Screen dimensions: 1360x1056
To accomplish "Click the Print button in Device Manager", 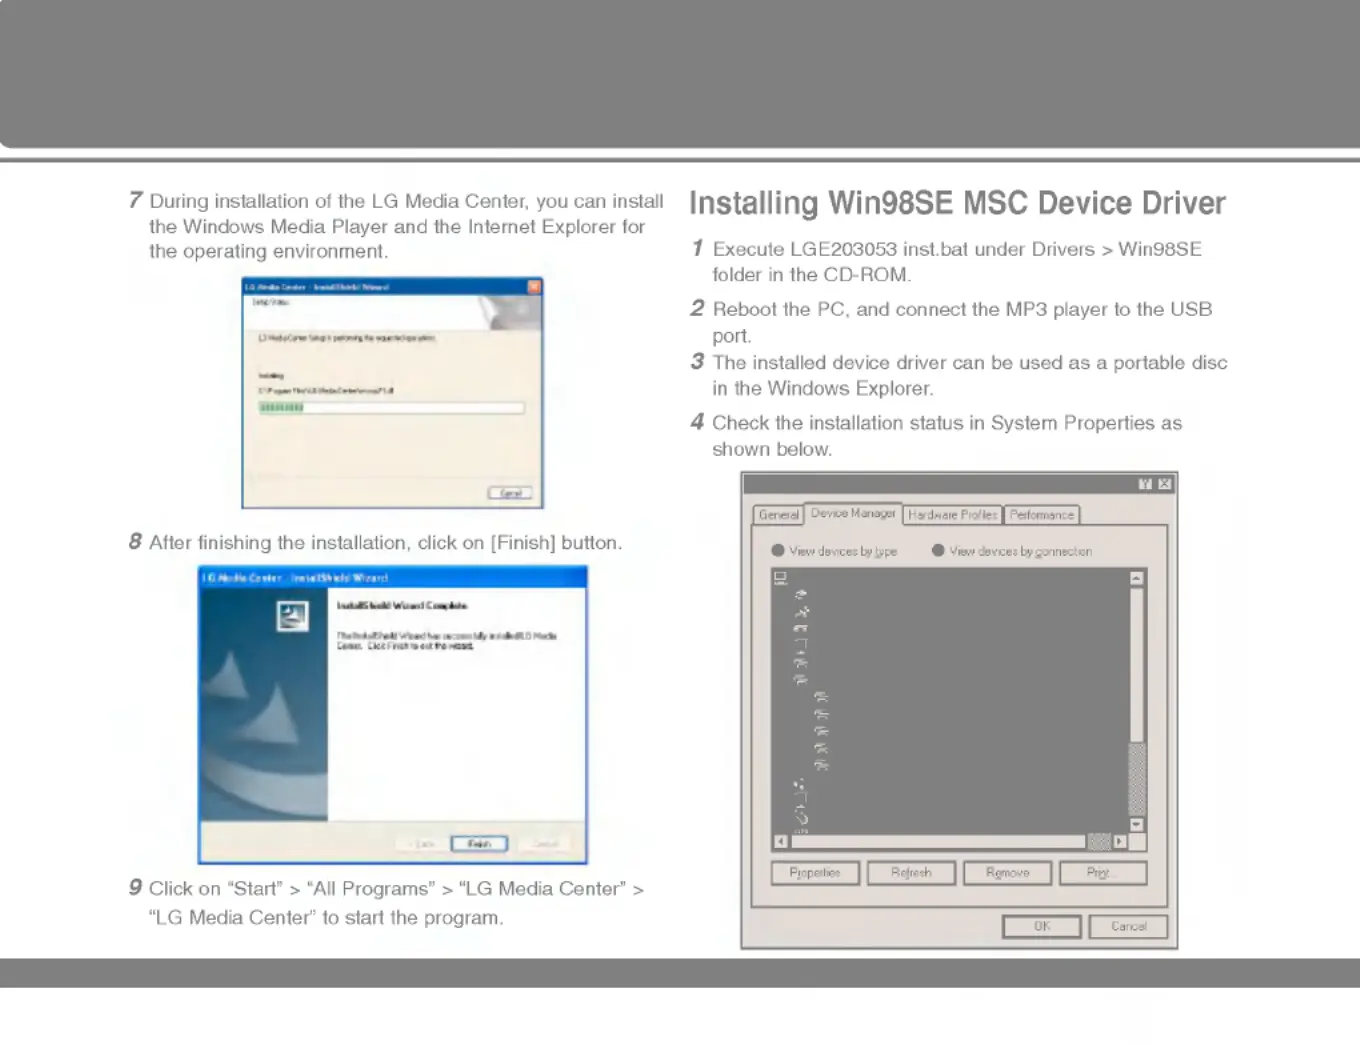I will [x=1102, y=873].
